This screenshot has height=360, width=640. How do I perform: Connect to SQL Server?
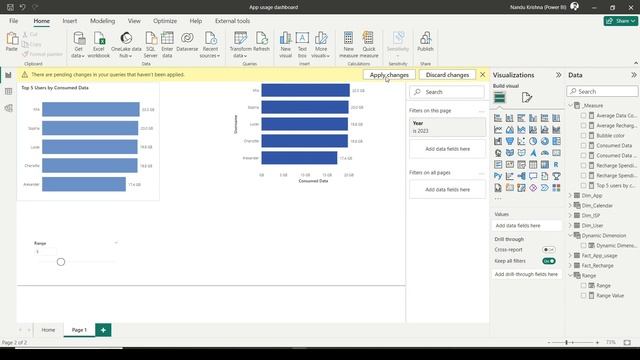pyautogui.click(x=151, y=44)
